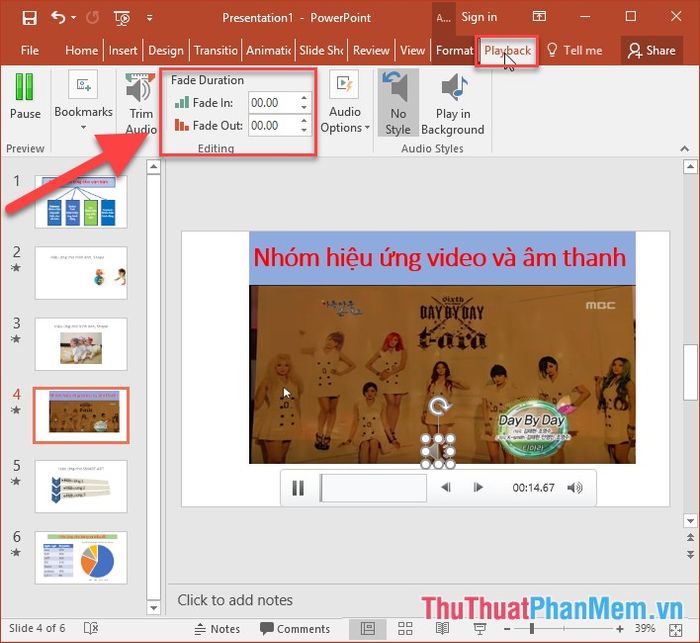The width and height of the screenshot is (700, 643).
Task: Switch to the Home tab
Action: pos(81,50)
